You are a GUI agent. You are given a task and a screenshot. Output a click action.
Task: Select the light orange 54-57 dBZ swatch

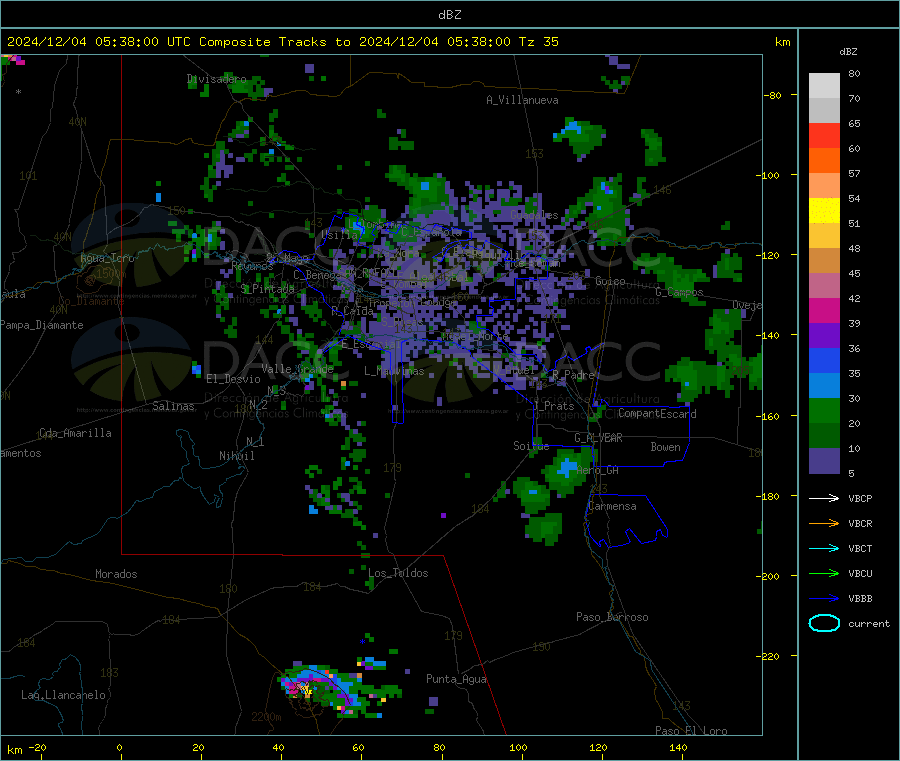pos(824,185)
